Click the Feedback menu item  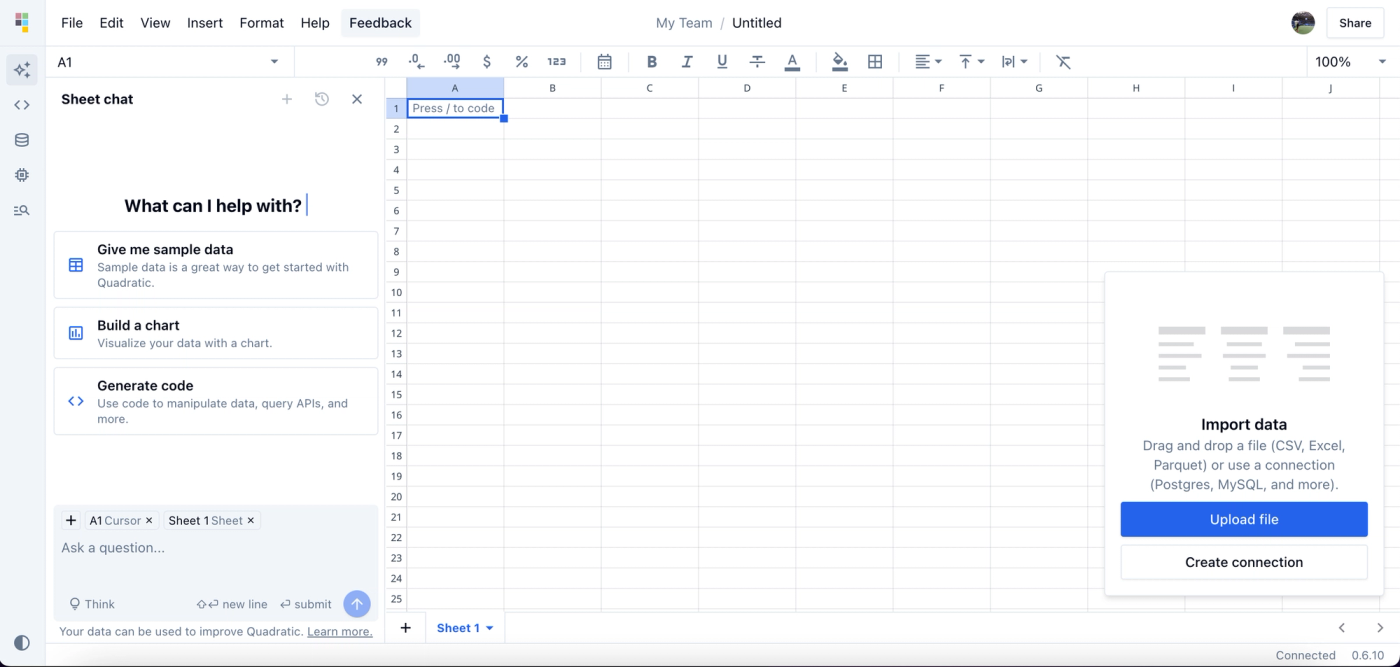[x=380, y=22]
